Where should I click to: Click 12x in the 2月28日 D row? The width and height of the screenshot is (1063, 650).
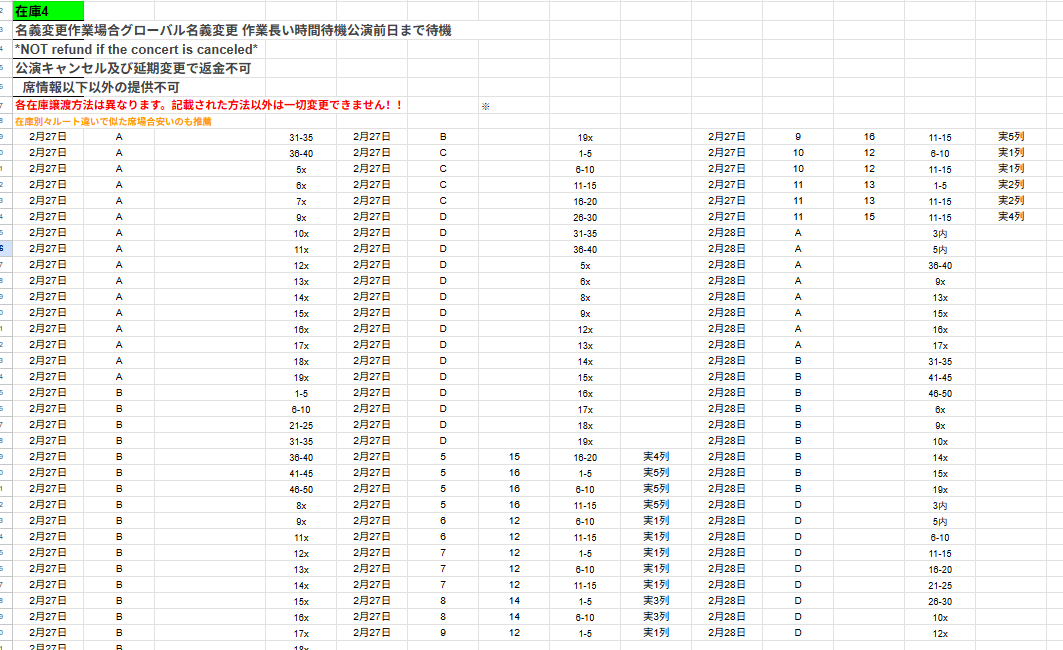coord(940,634)
